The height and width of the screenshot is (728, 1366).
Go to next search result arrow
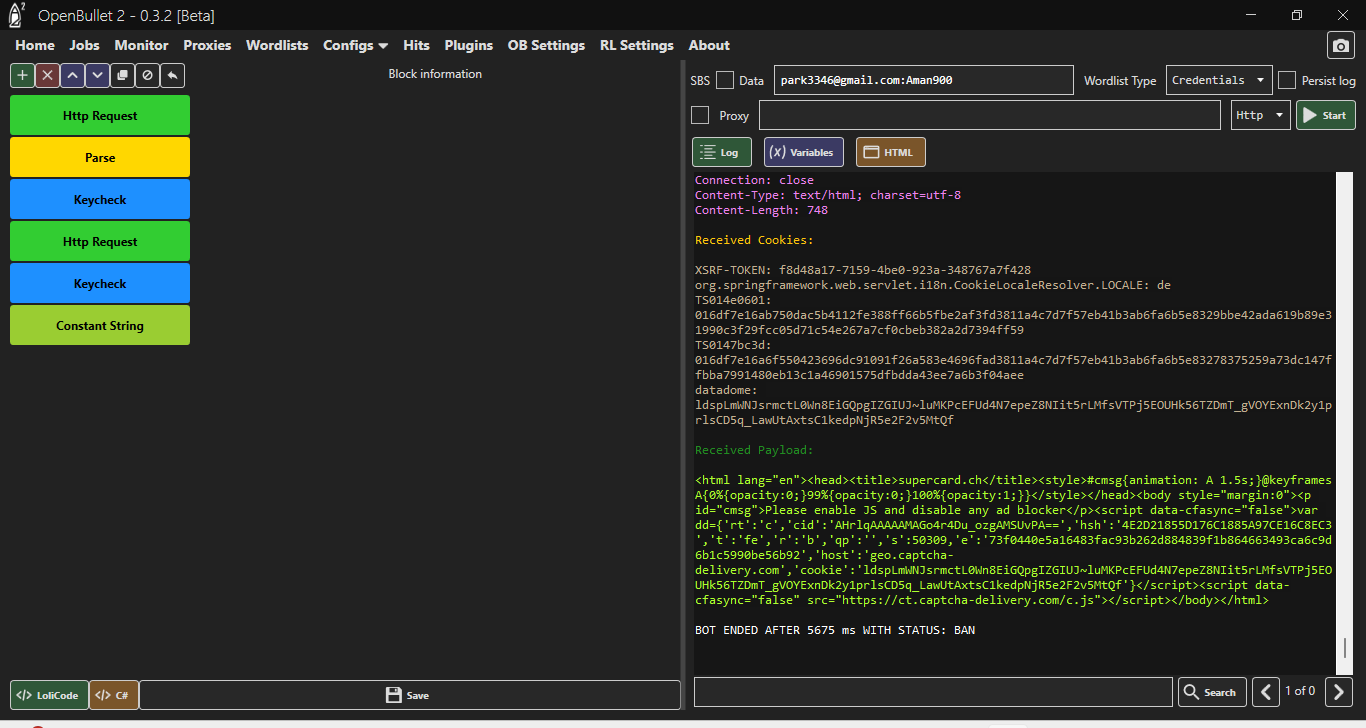click(x=1339, y=692)
